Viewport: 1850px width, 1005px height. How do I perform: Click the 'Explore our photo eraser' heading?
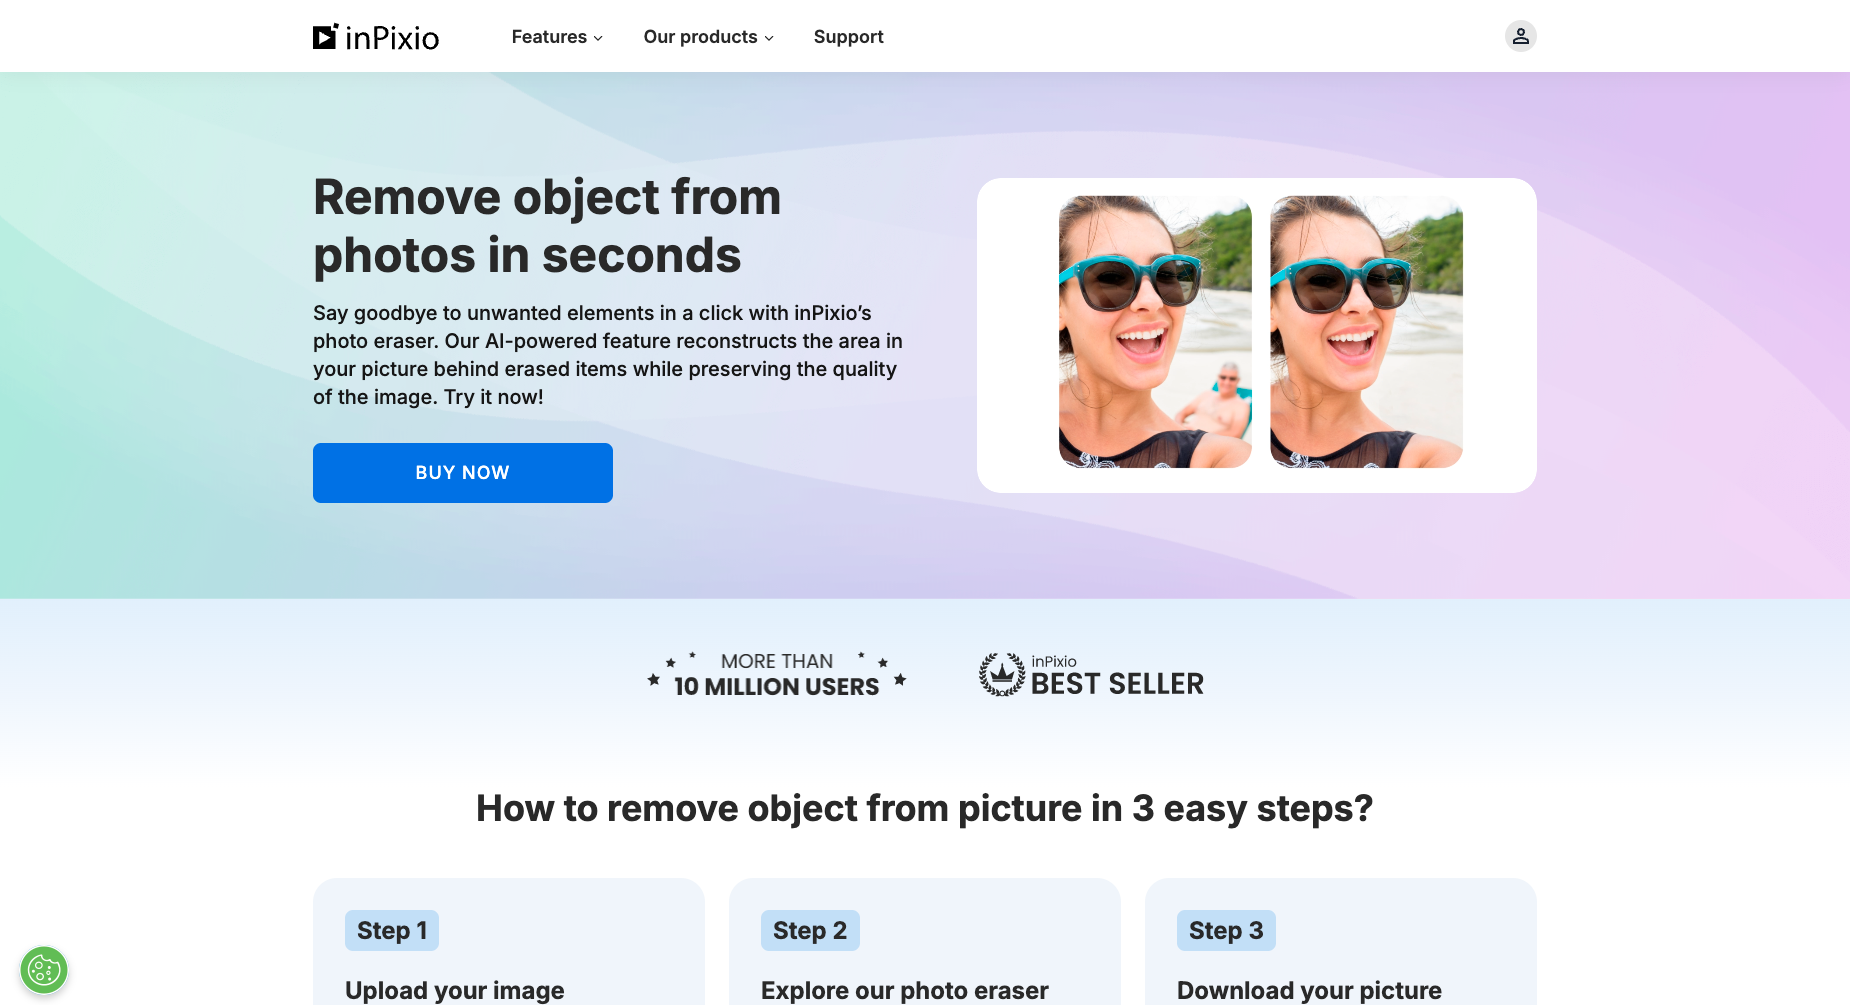(x=905, y=990)
